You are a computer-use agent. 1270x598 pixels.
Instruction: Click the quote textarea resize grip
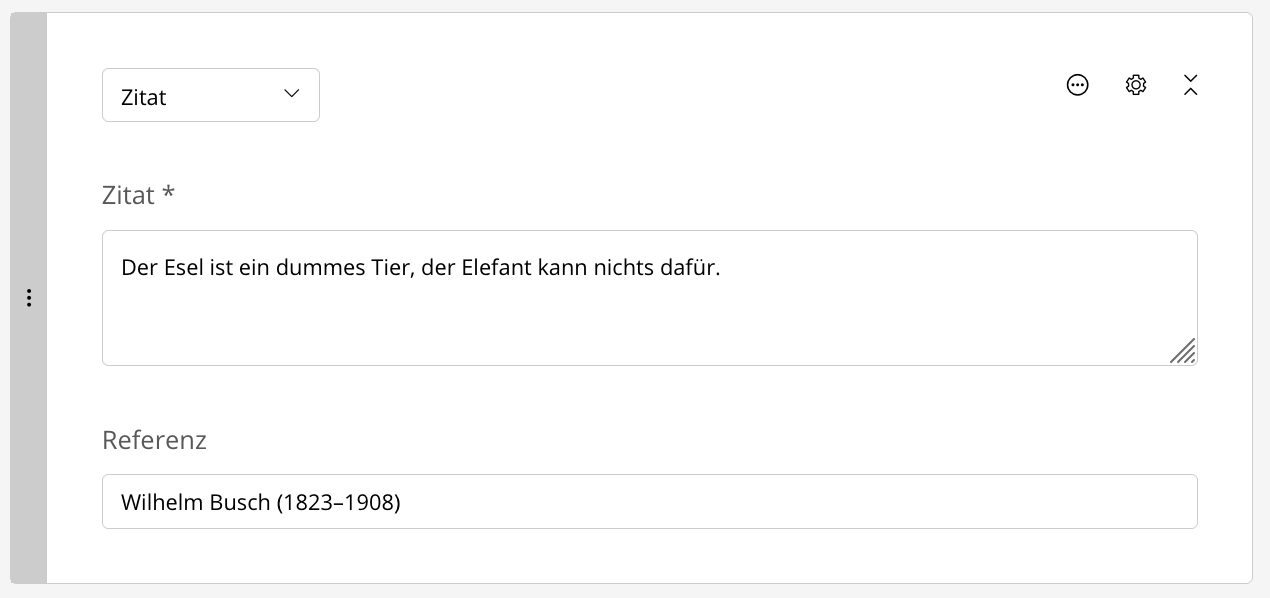click(1183, 351)
